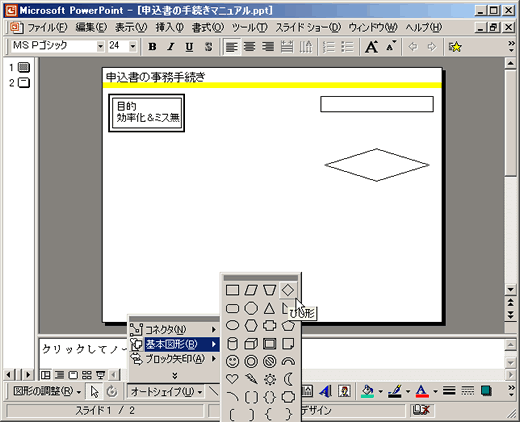Click the free rotate tool

pyautogui.click(x=112, y=391)
